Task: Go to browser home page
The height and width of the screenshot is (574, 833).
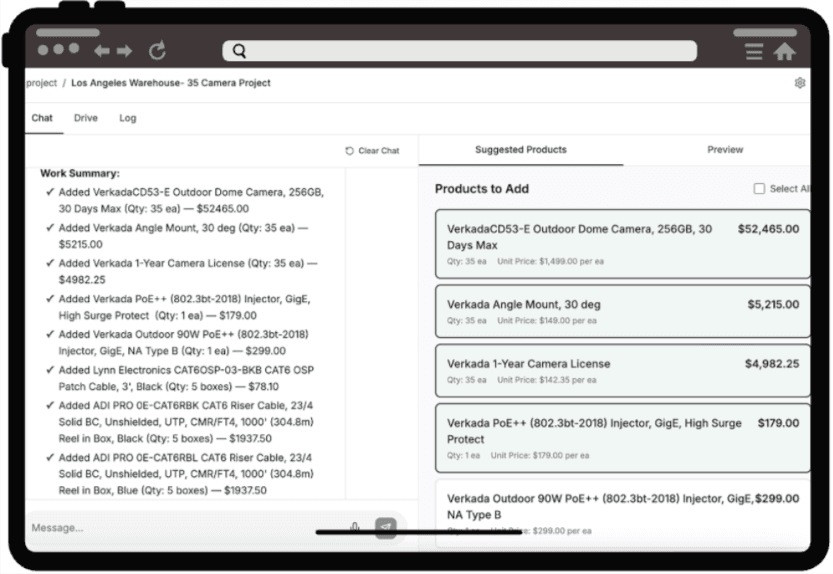Action: pos(784,52)
